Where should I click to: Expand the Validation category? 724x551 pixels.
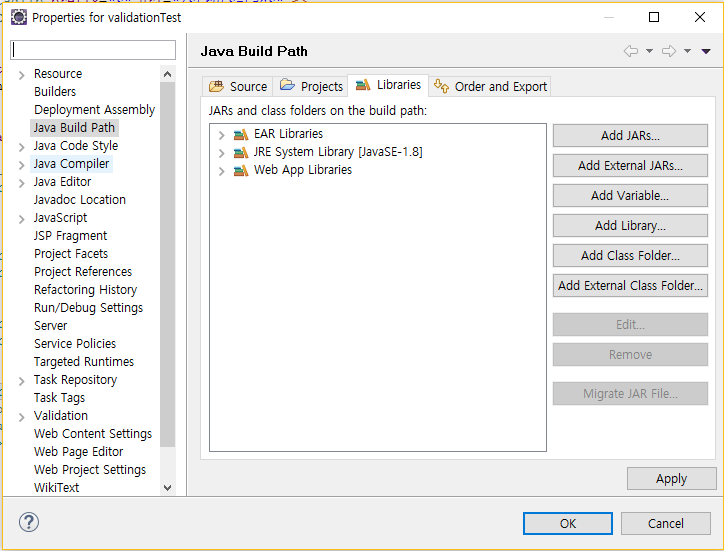coord(21,417)
